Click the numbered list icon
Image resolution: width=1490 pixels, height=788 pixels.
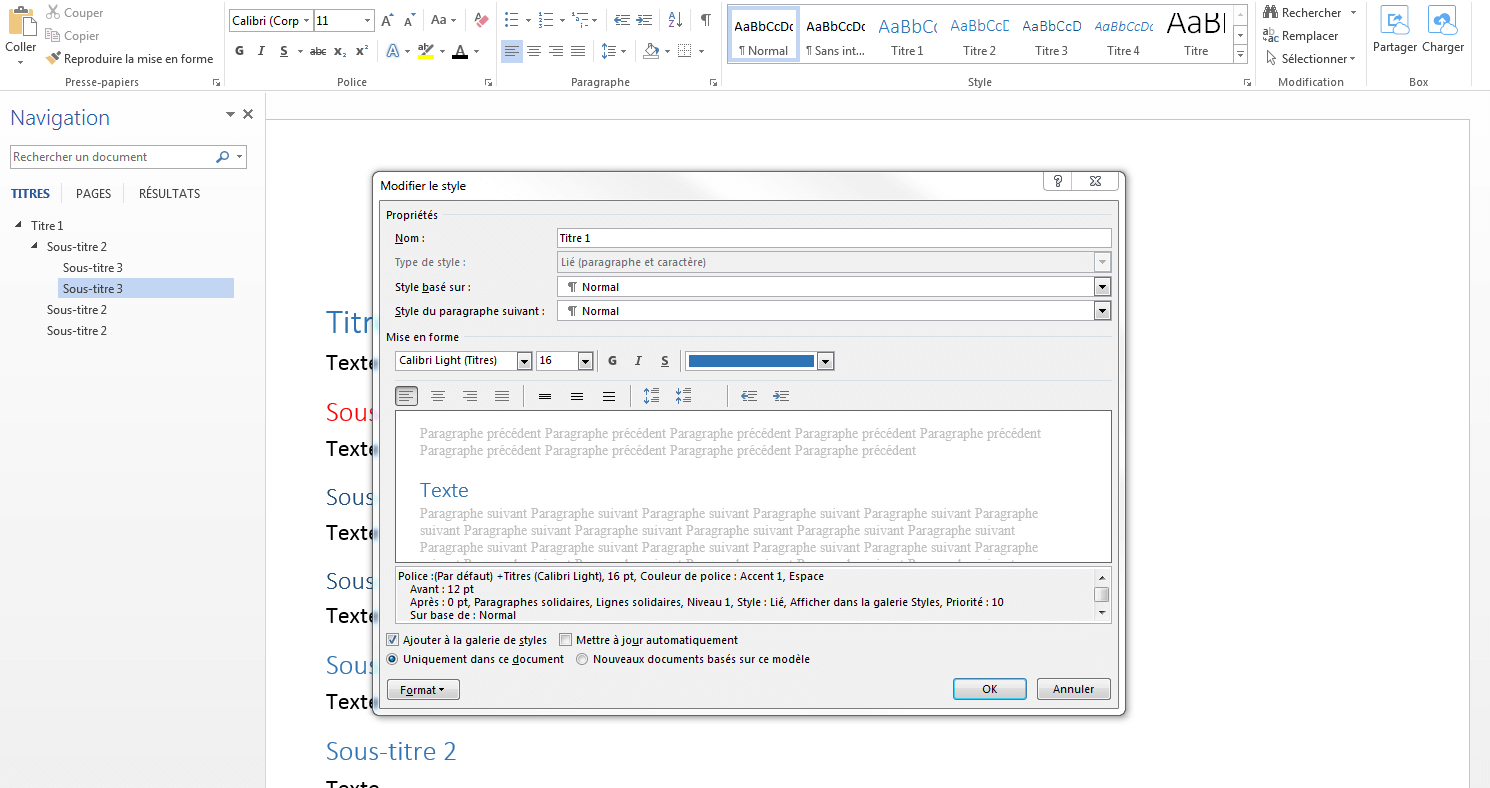point(545,20)
